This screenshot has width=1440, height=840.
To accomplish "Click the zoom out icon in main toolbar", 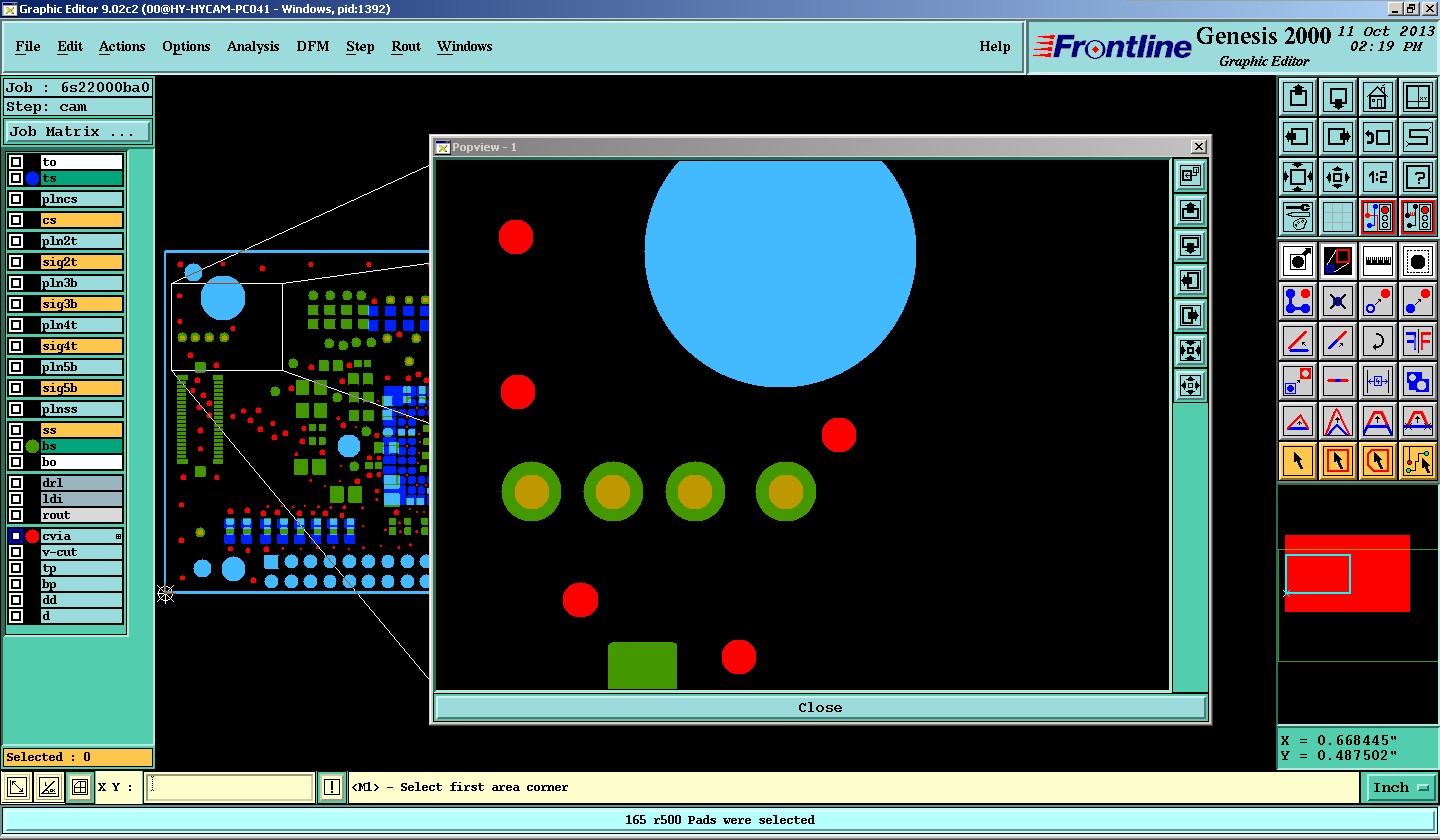I will pyautogui.click(x=1338, y=177).
